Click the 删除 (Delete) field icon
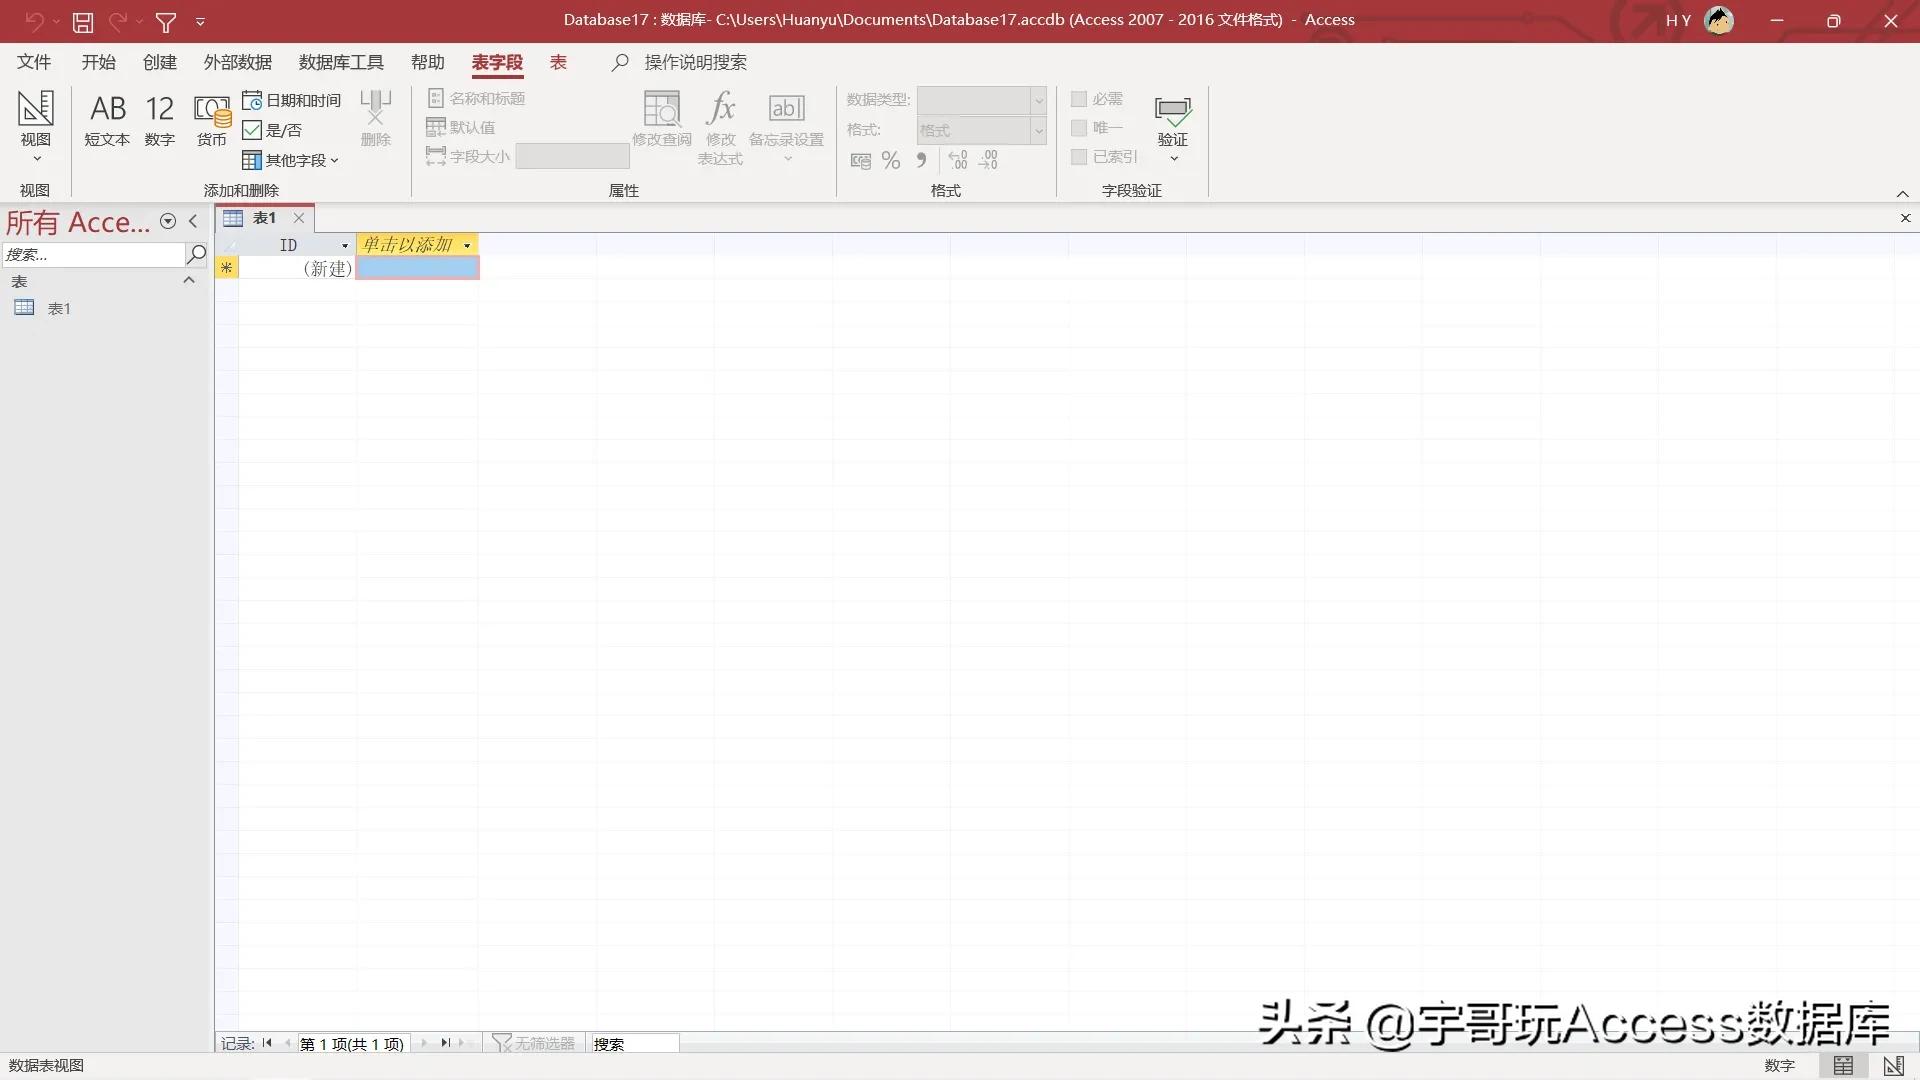This screenshot has height=1080, width=1920. pos(375,120)
